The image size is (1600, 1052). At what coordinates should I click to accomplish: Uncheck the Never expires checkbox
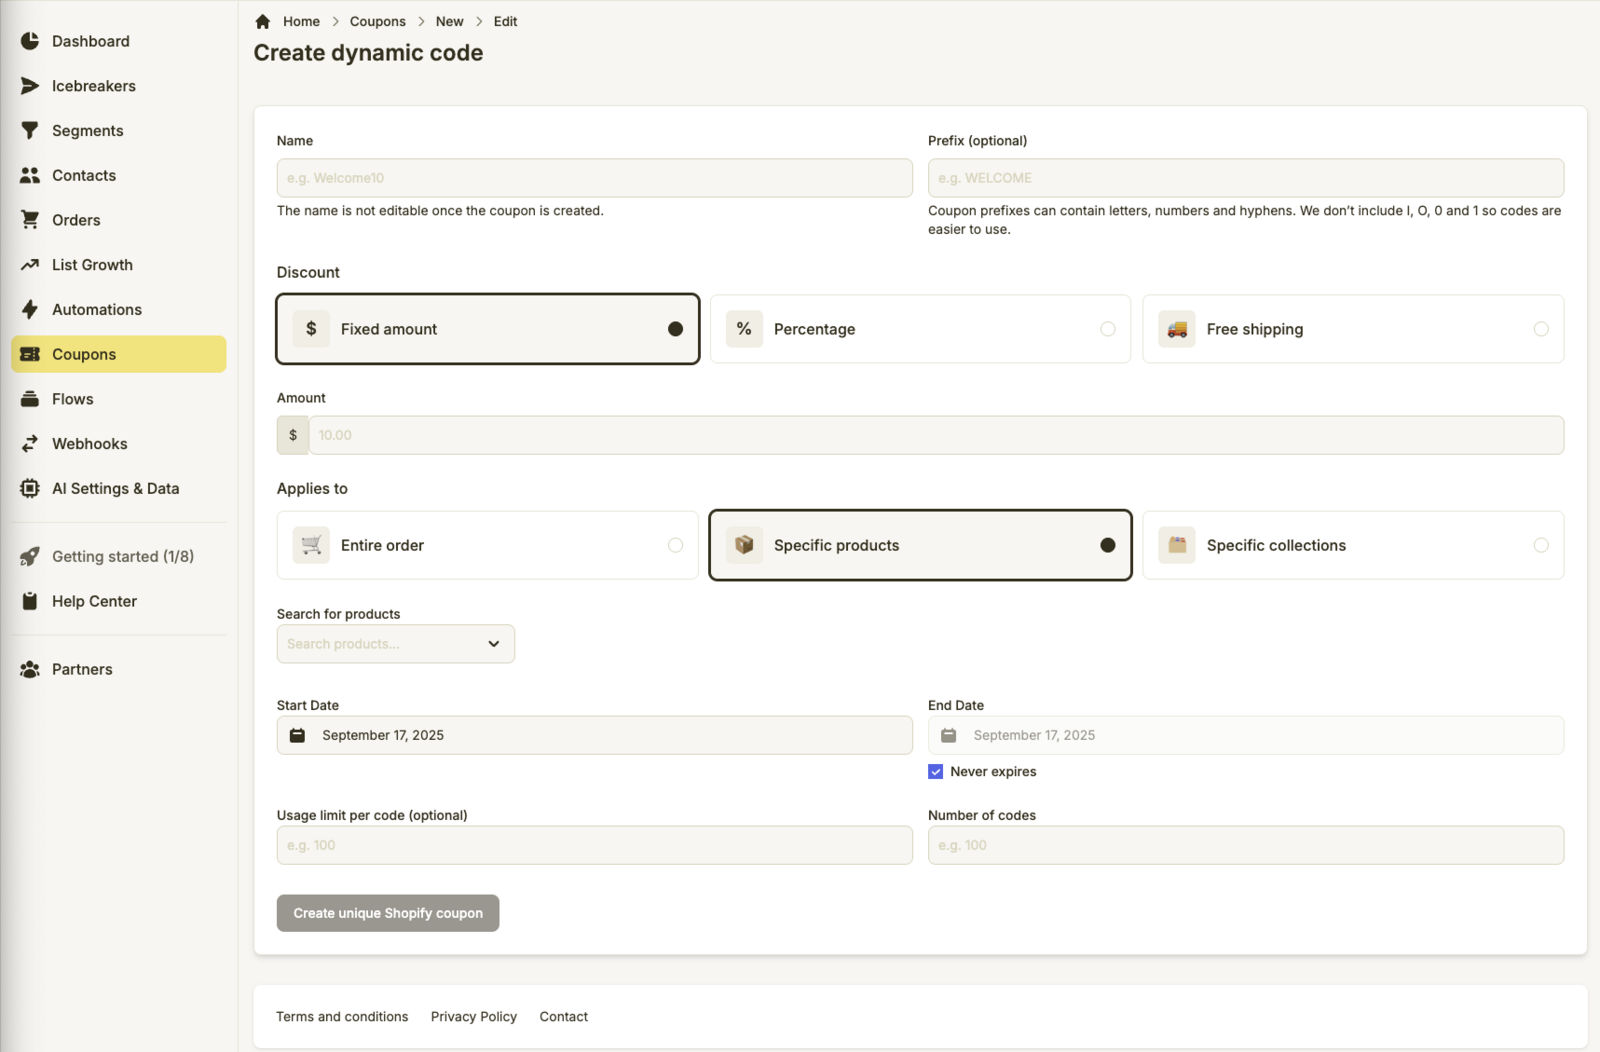coord(936,772)
